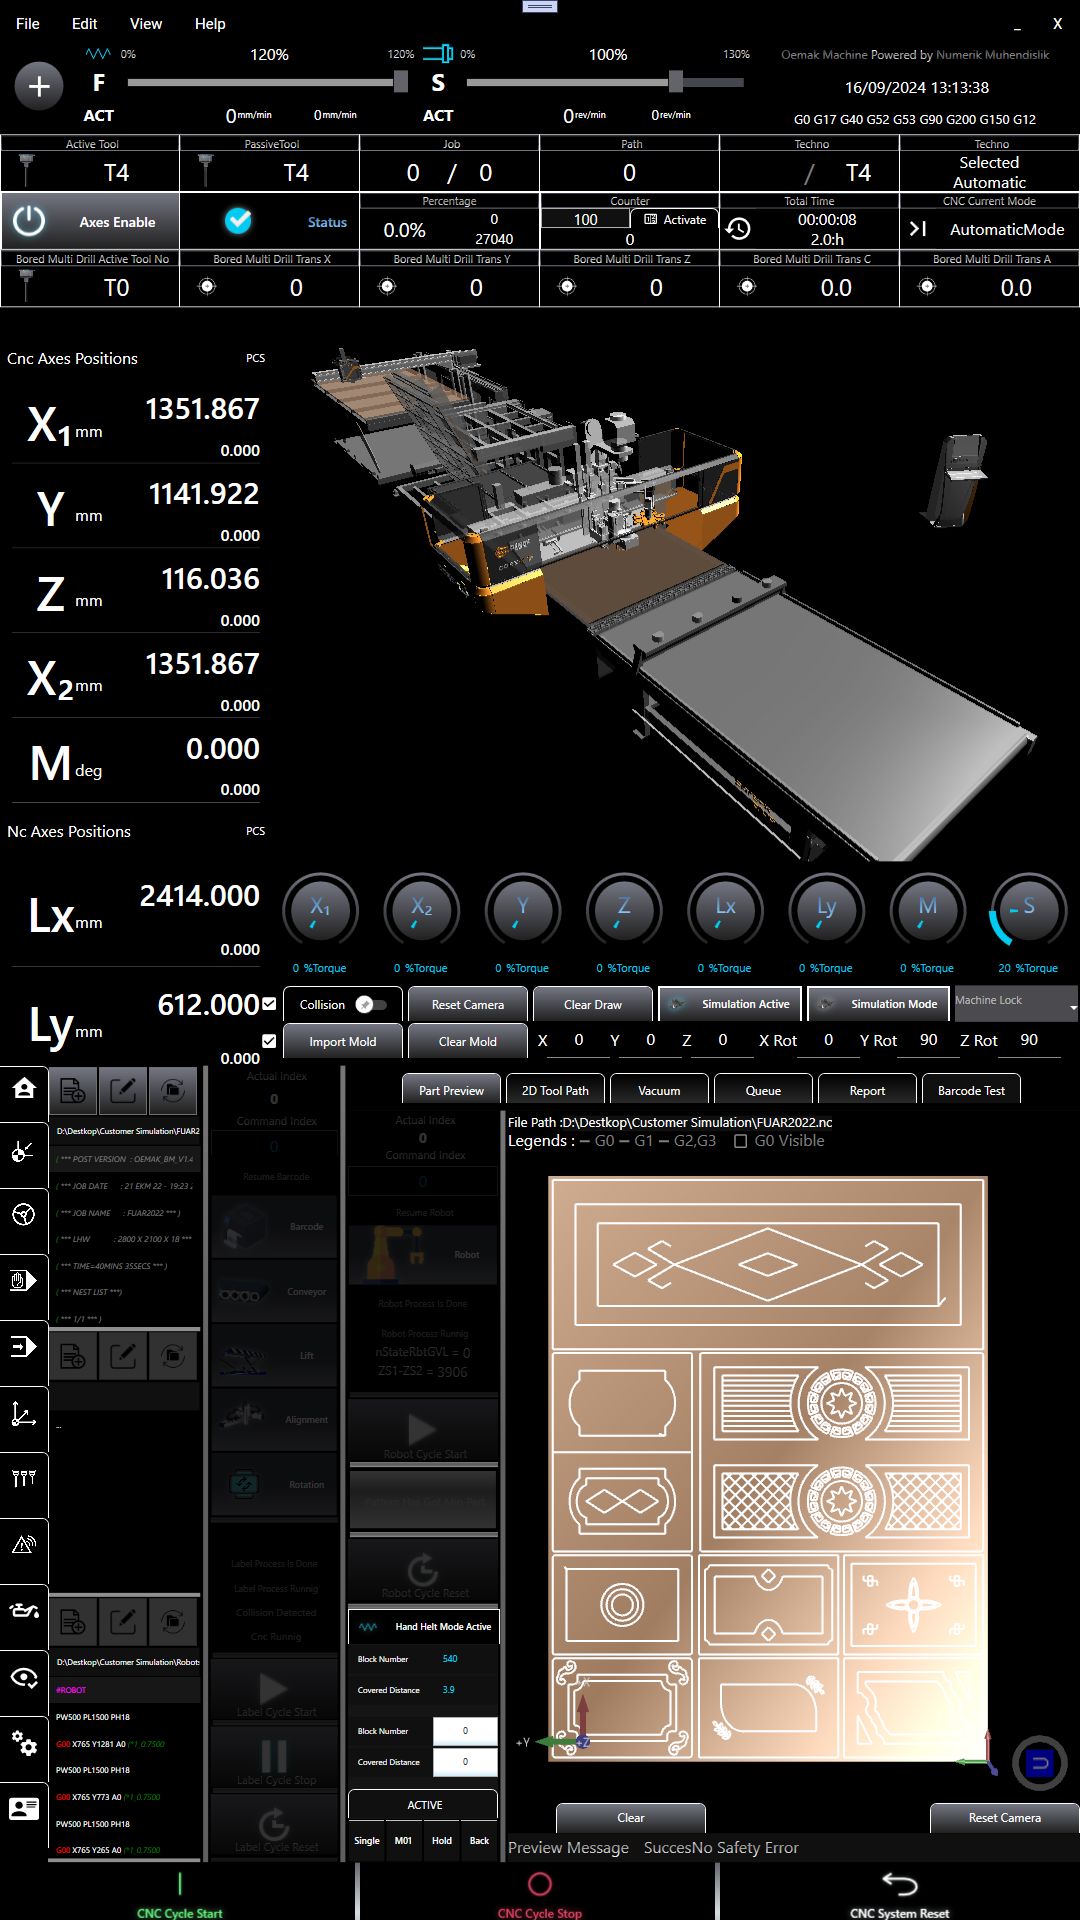Toggle the Status checkmark indicator
The height and width of the screenshot is (1920, 1080).
(238, 221)
